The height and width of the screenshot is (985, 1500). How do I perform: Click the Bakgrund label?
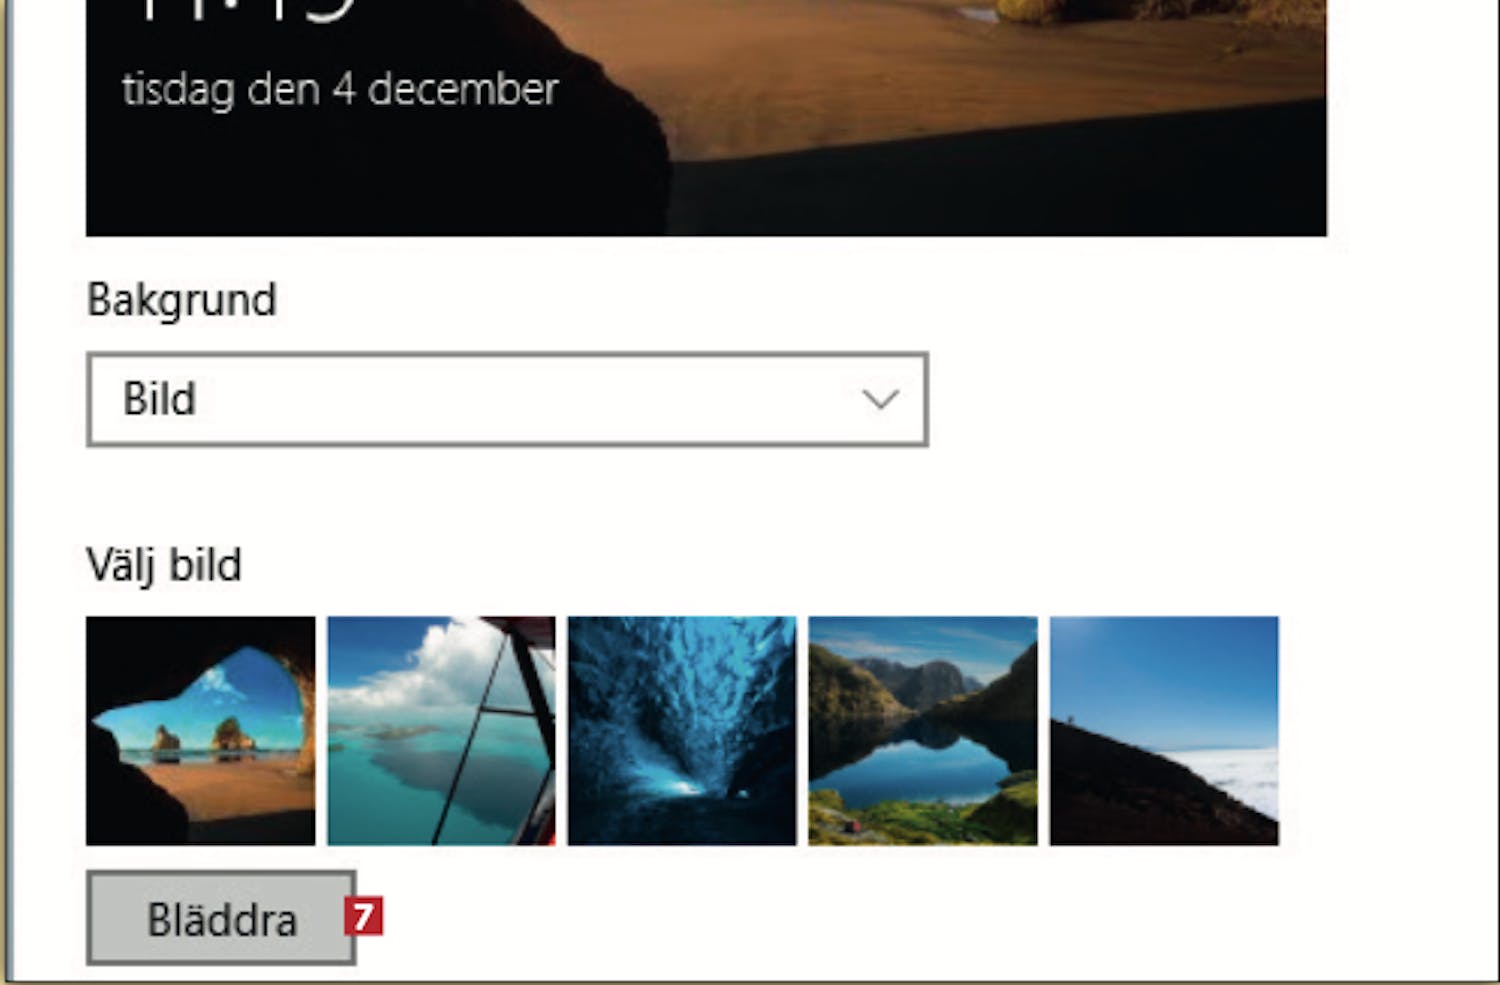181,300
